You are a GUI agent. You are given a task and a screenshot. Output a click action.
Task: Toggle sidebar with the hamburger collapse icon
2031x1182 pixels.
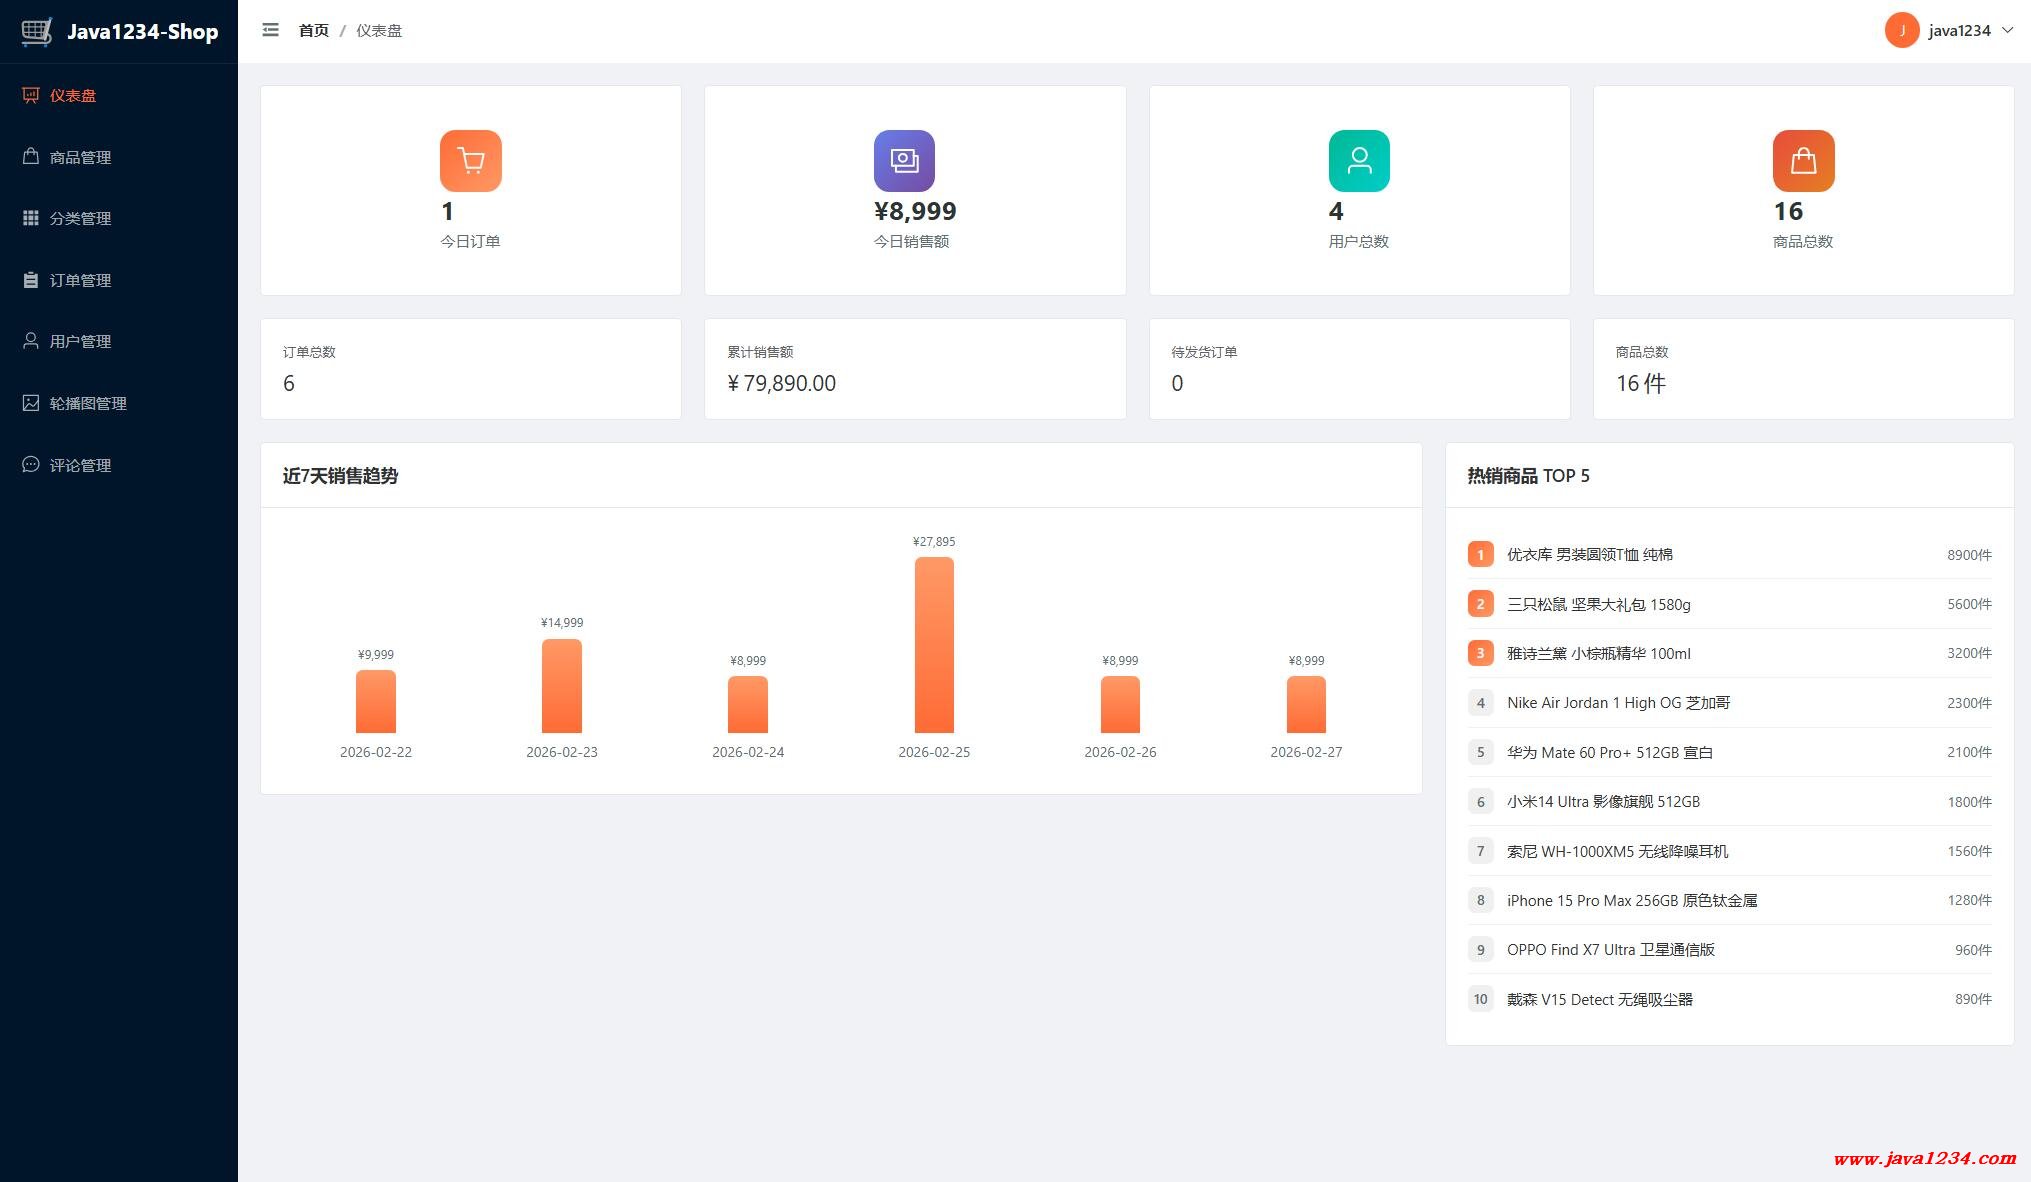click(270, 30)
